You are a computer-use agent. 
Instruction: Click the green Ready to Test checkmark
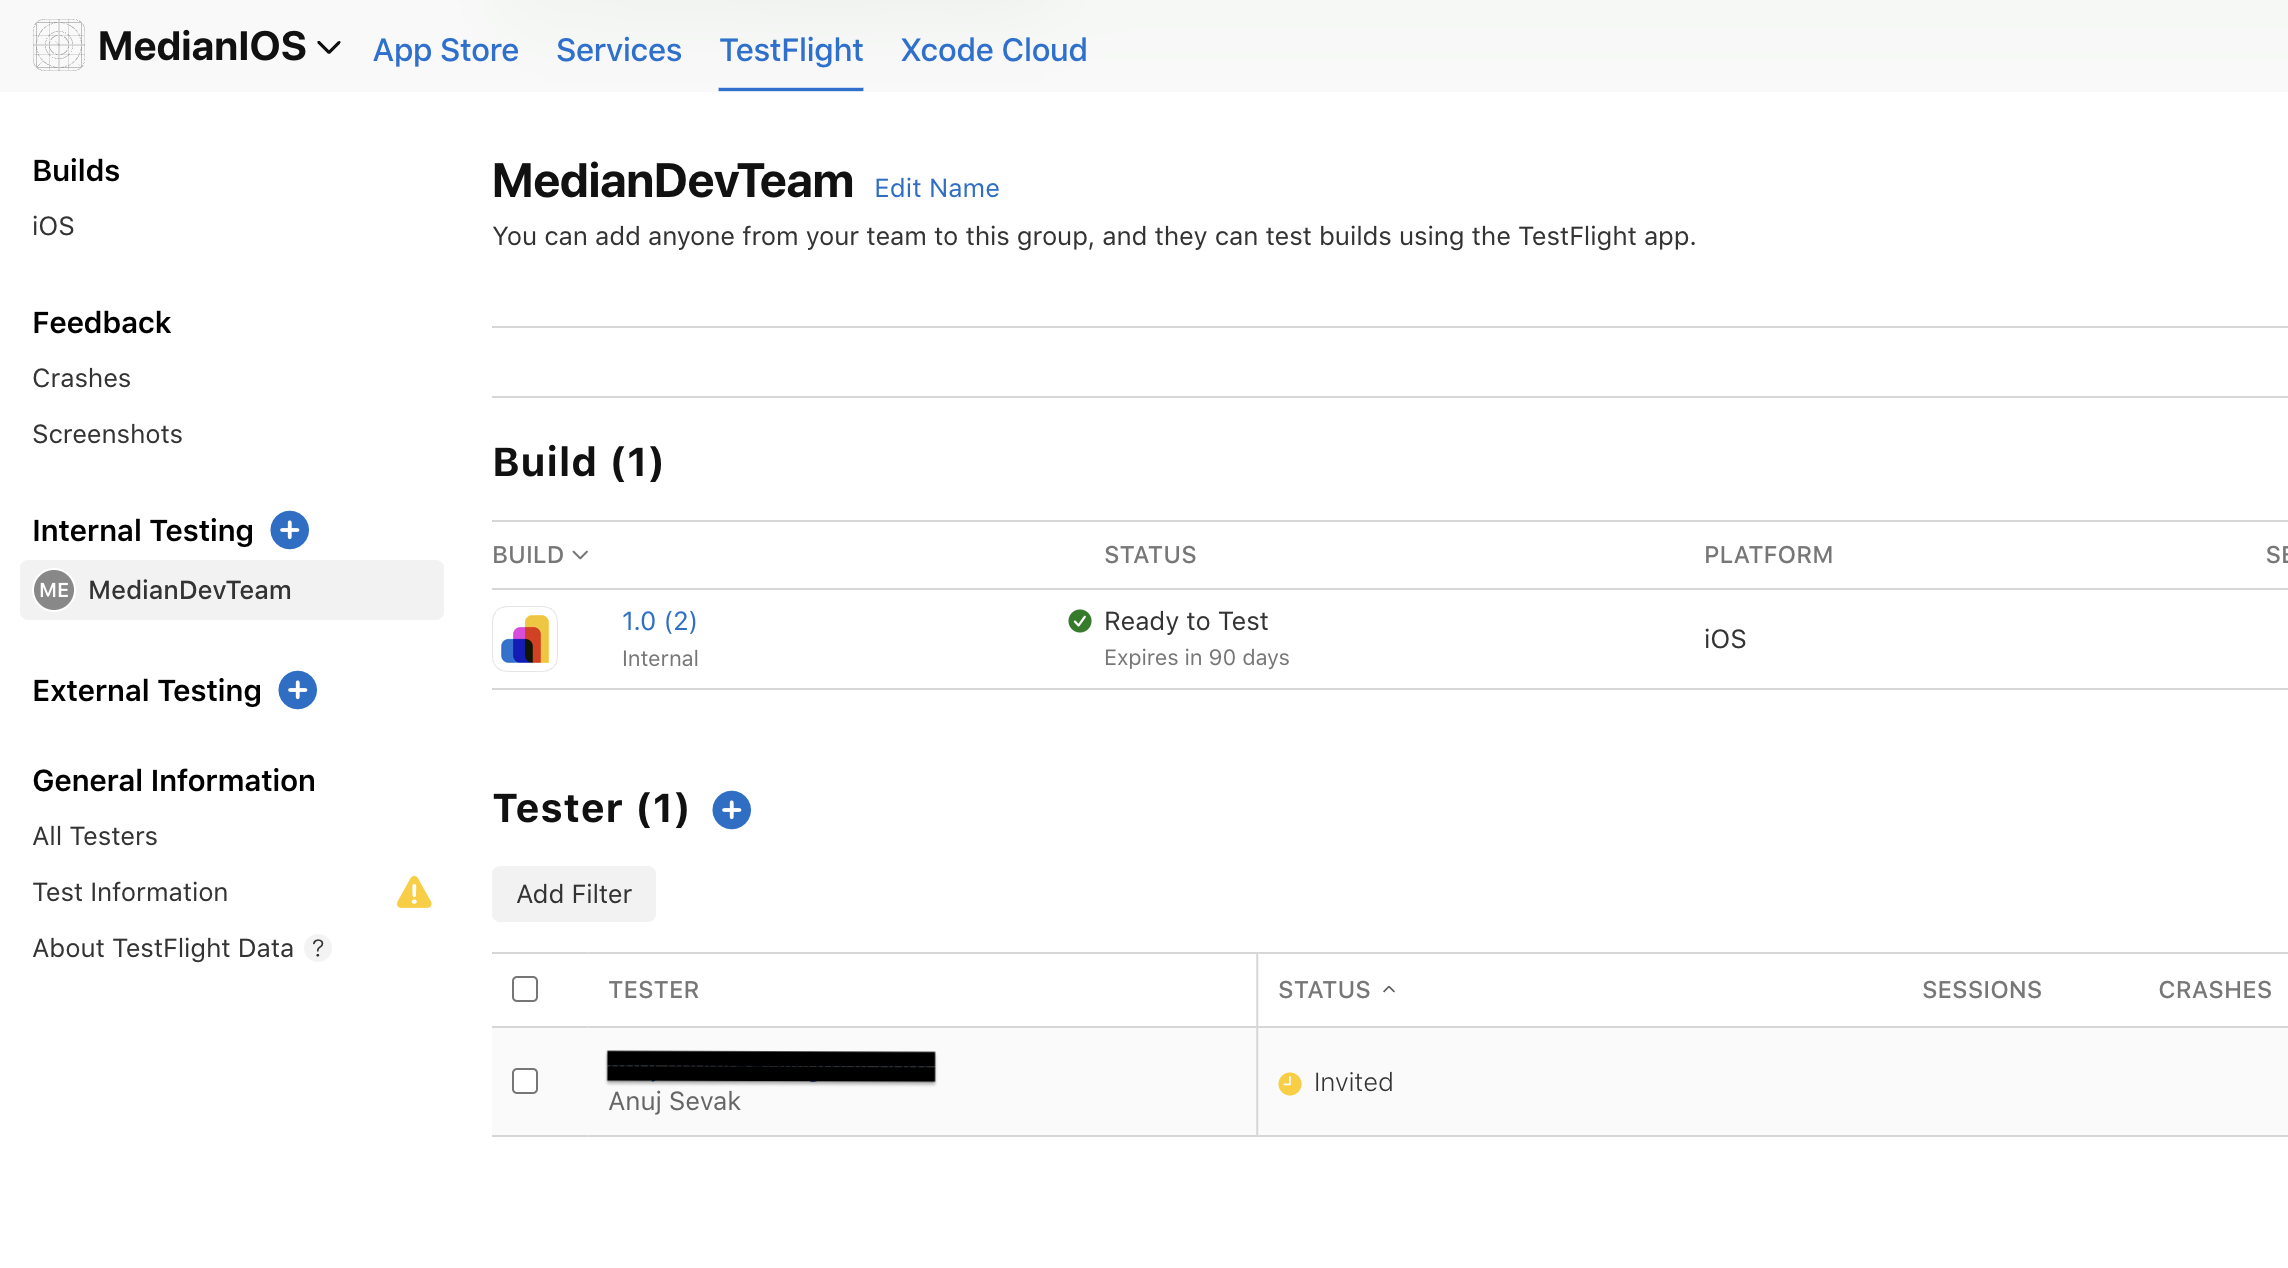[x=1080, y=621]
